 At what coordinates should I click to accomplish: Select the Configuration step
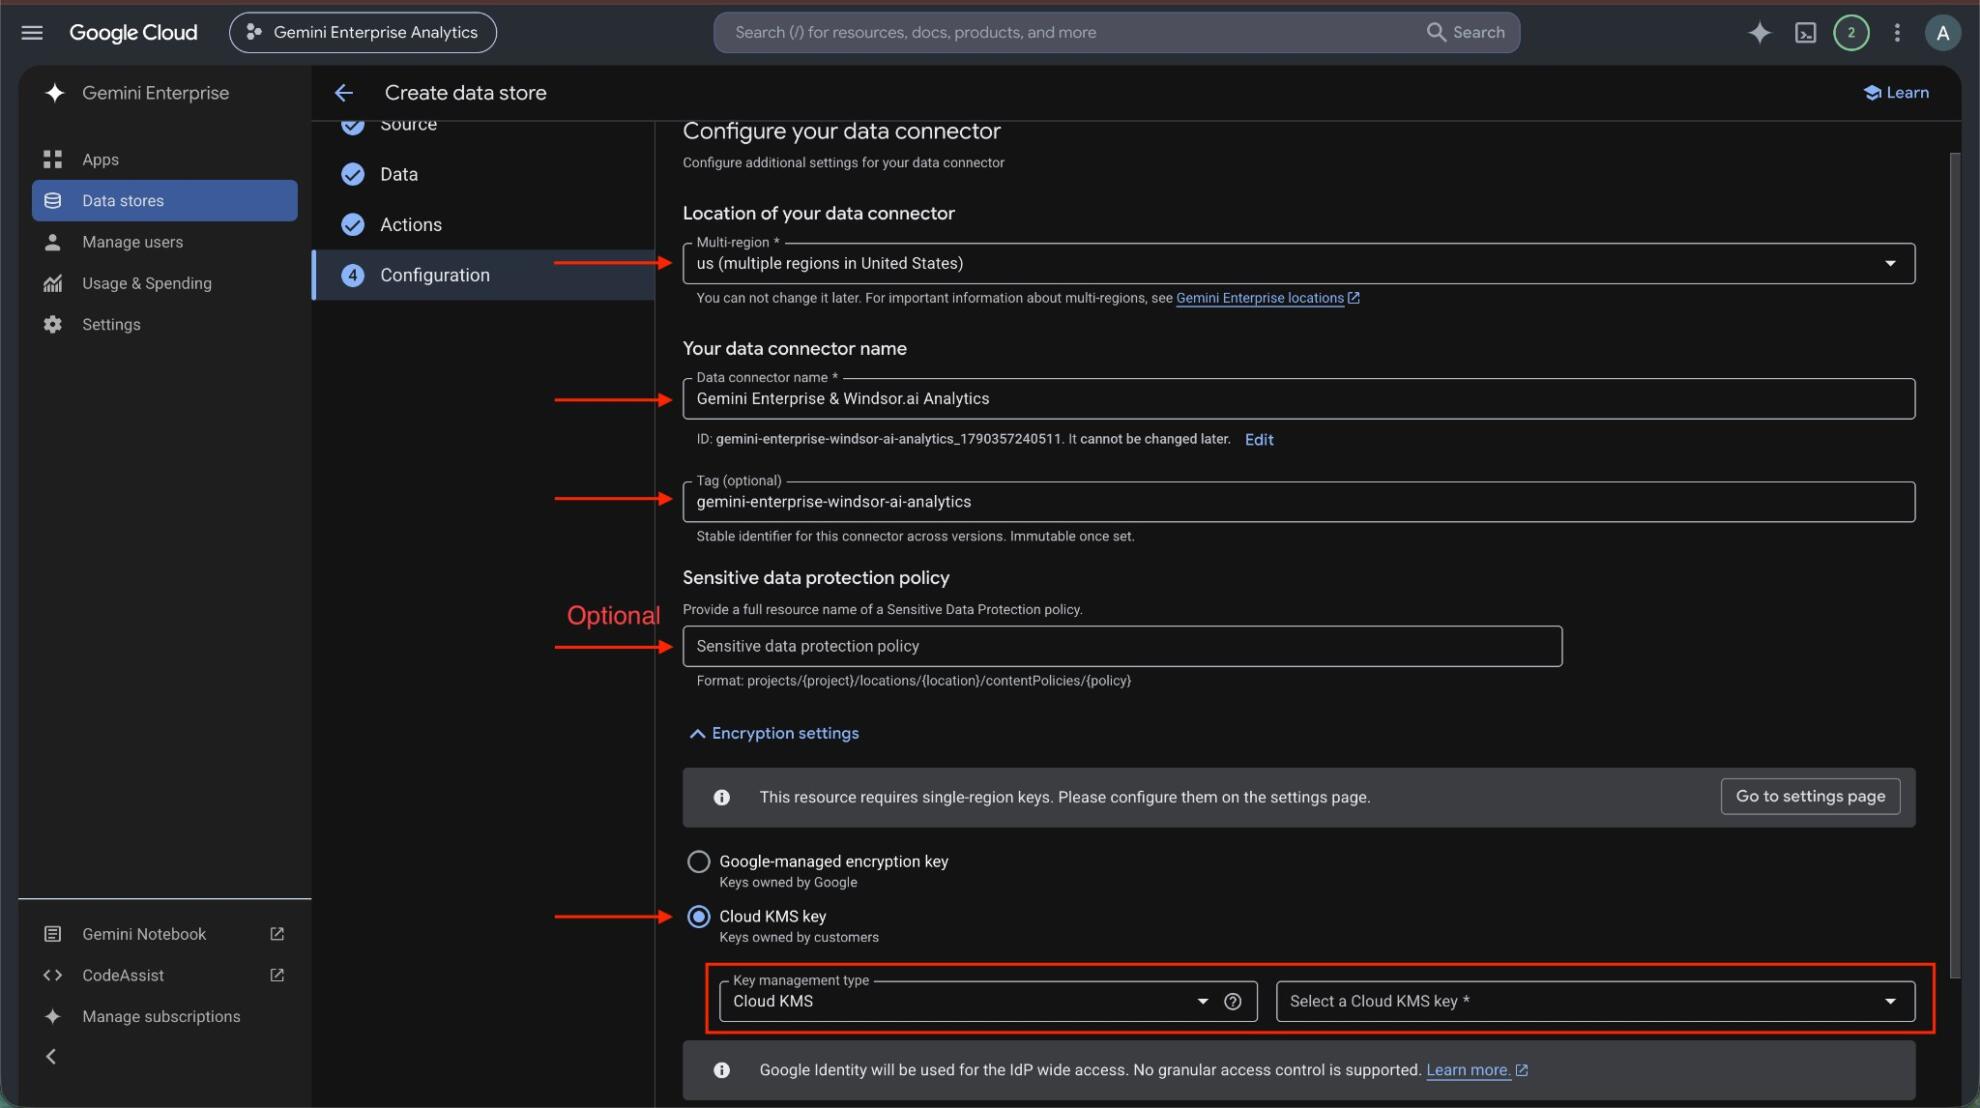click(484, 275)
